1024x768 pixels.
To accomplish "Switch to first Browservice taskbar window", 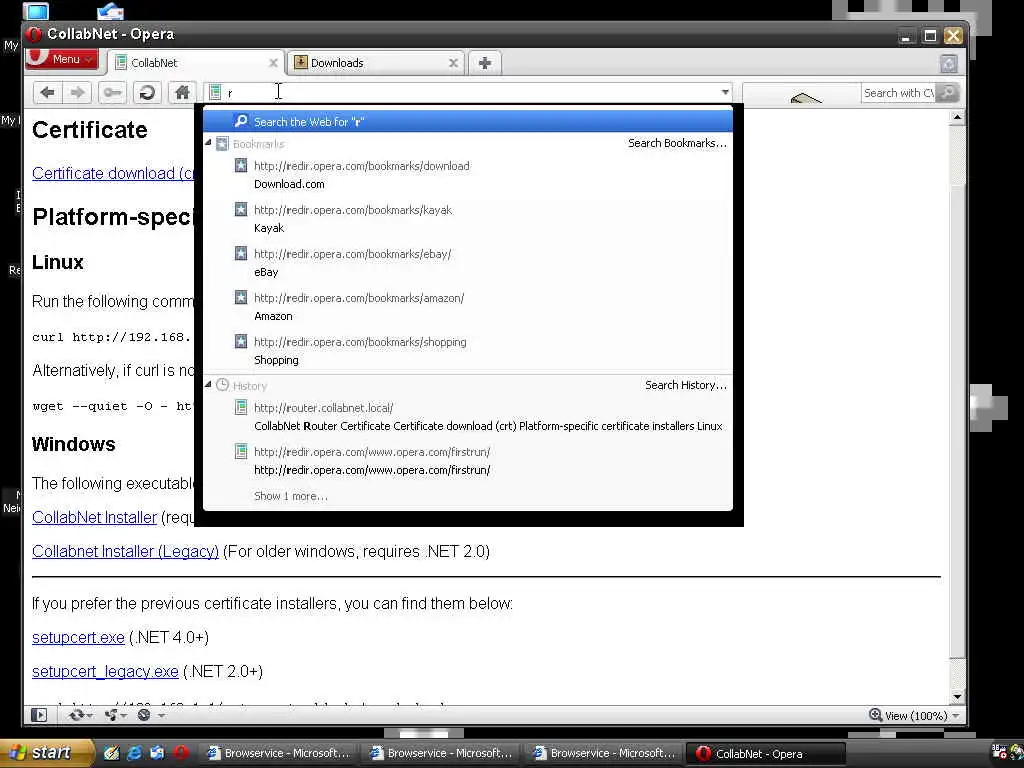I will tap(279, 753).
